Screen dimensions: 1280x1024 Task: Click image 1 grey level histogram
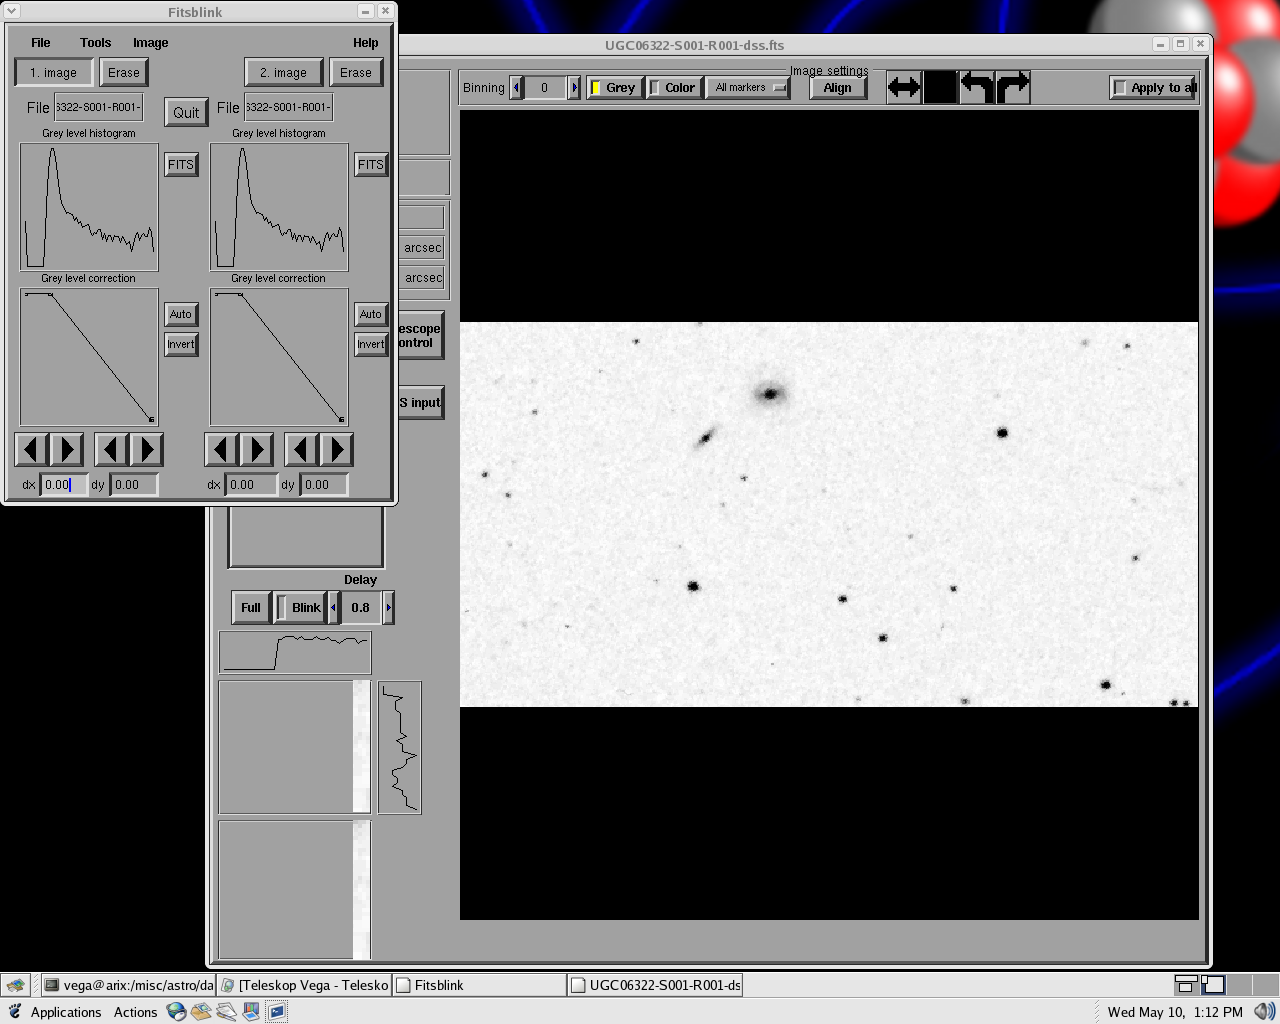click(x=89, y=207)
